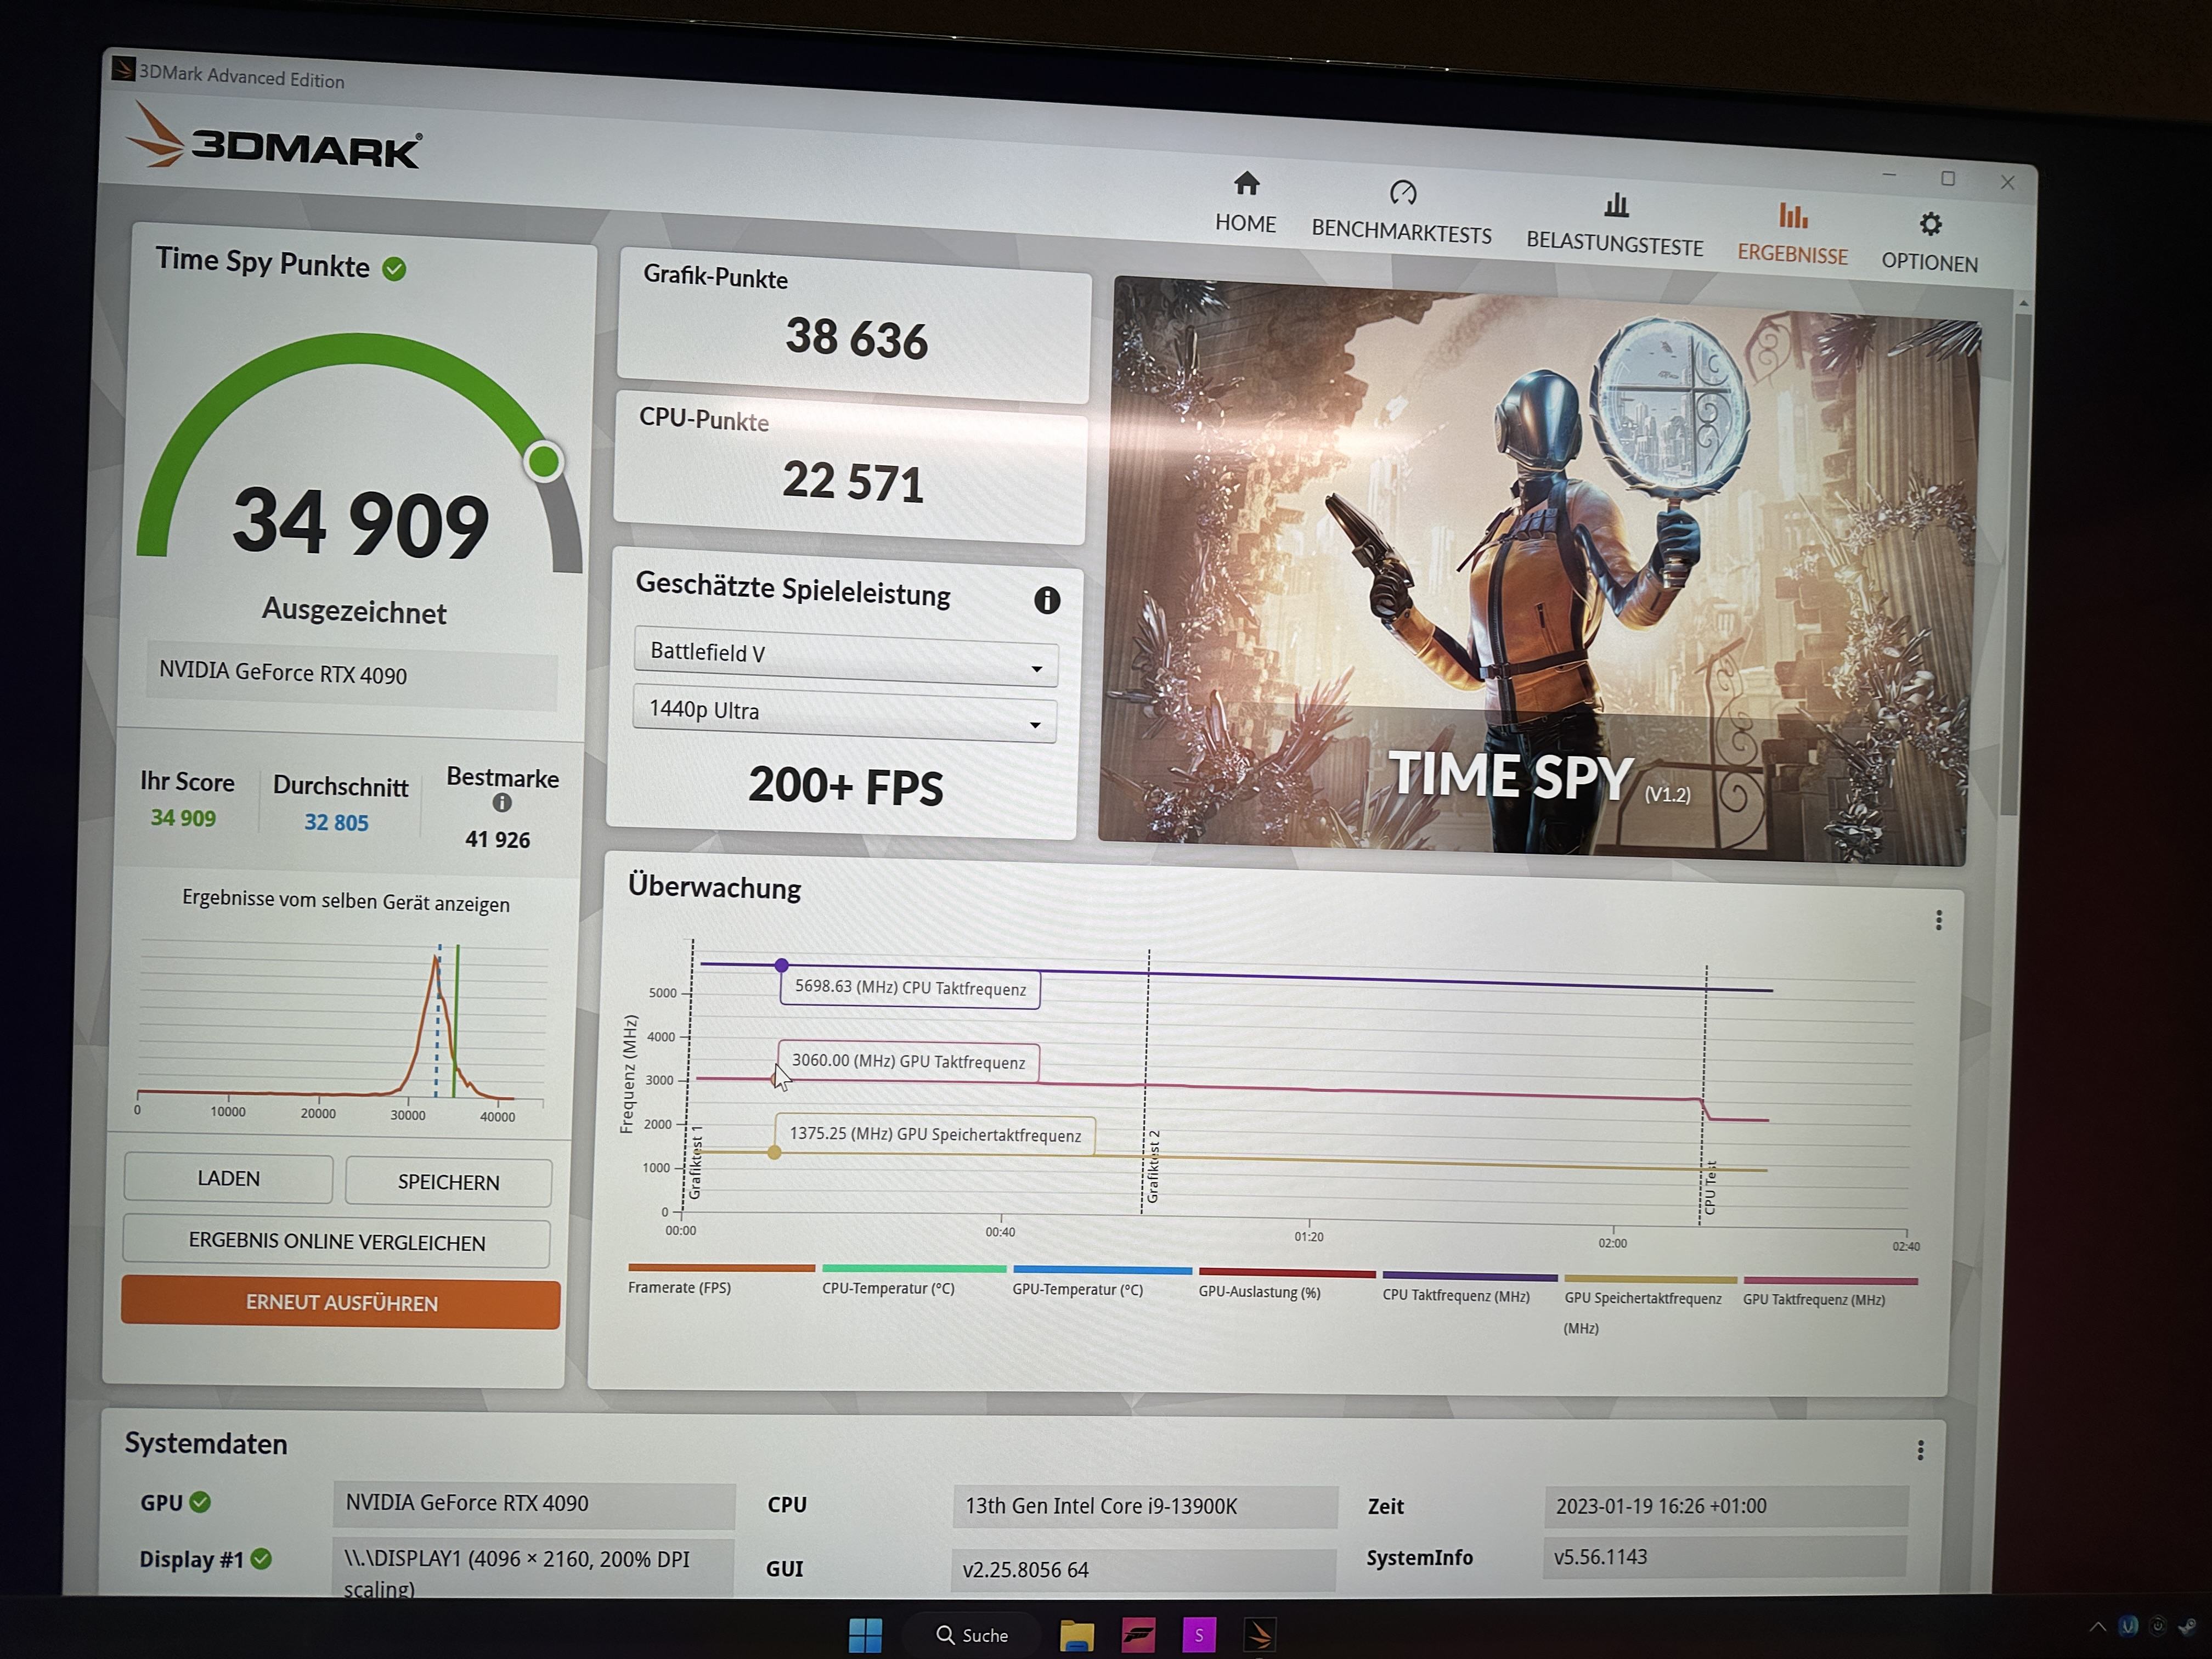
Task: Click the 3DMark taskbar icon
Action: pos(1259,1636)
